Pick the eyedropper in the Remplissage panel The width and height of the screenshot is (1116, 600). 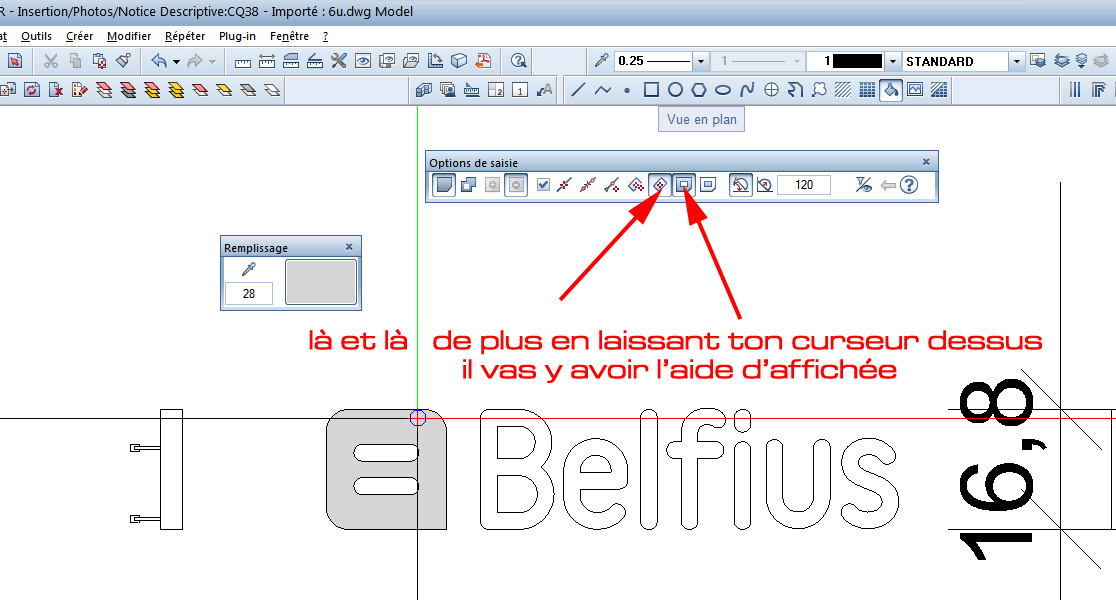click(x=248, y=269)
